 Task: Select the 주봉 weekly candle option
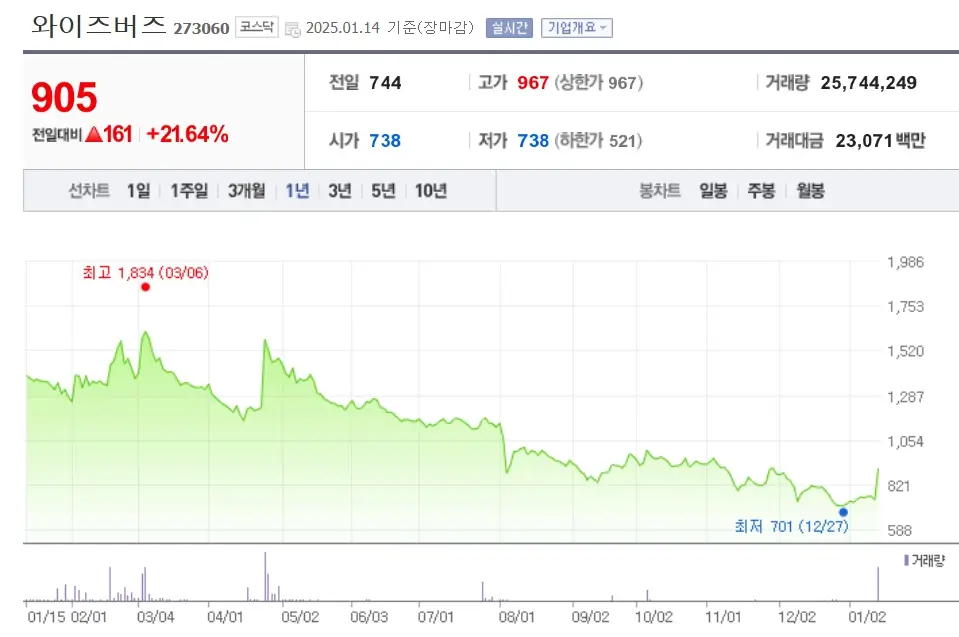(x=761, y=190)
